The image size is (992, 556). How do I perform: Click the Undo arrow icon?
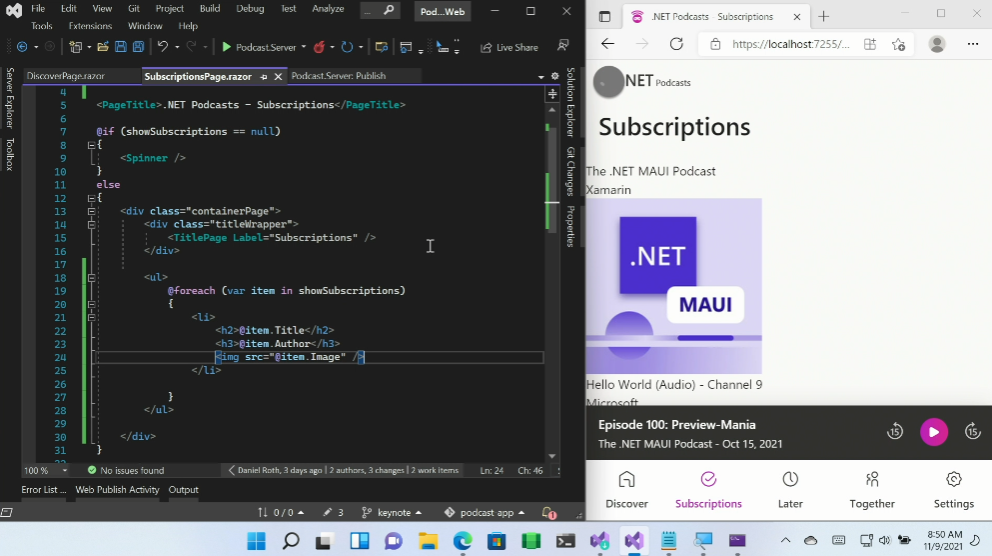pos(163,47)
